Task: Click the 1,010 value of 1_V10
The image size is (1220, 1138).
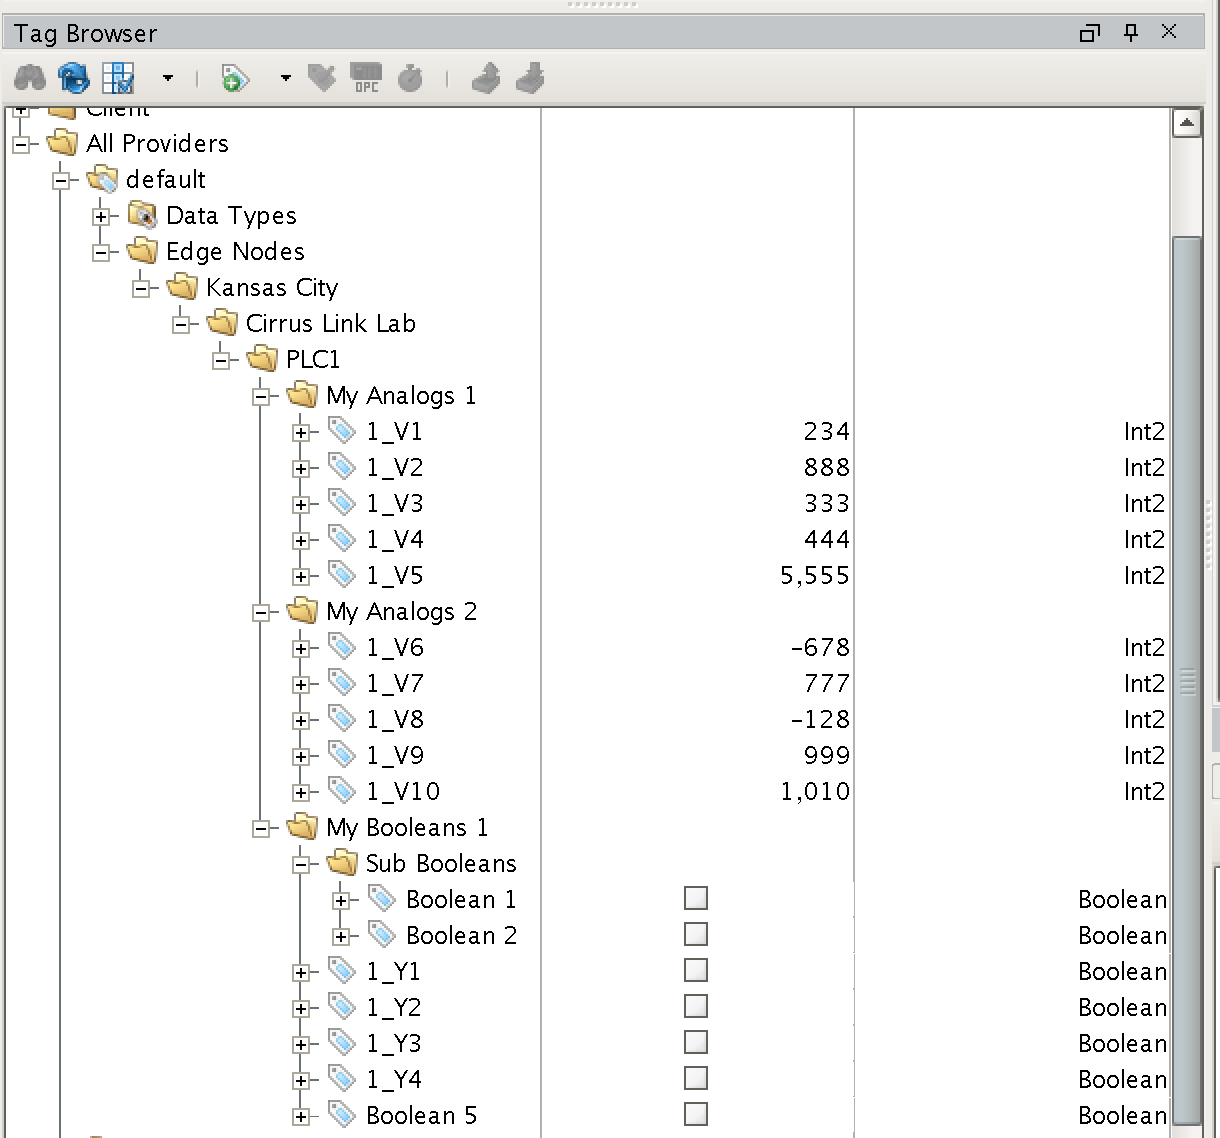Action: coord(815,791)
